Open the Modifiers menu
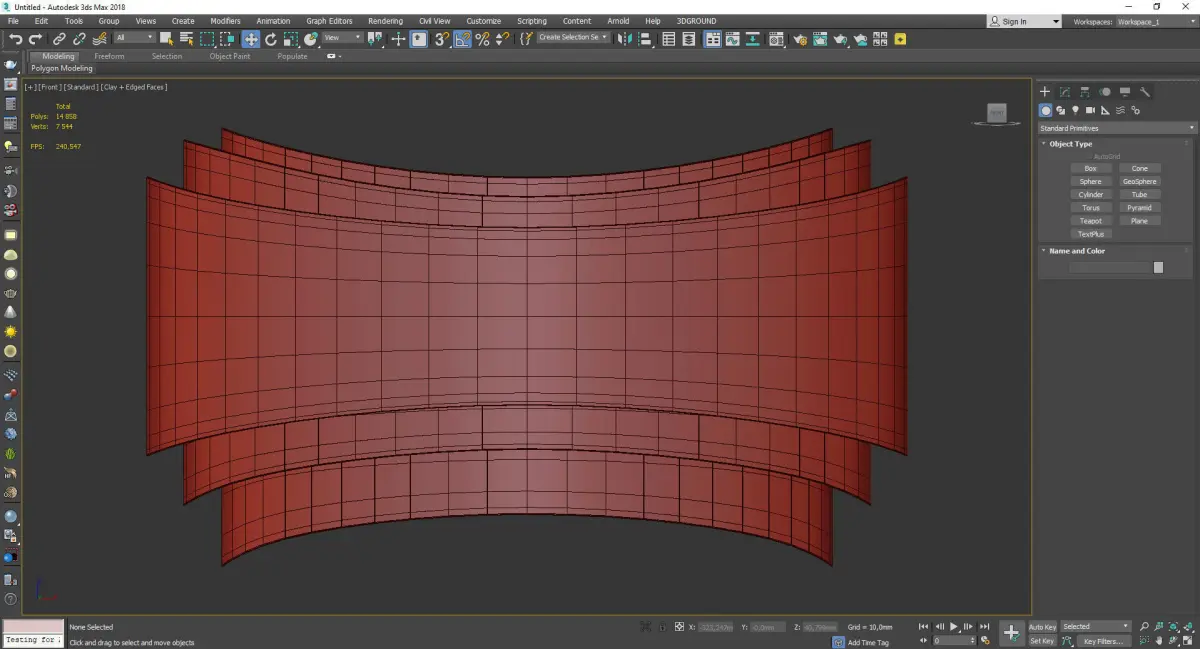The image size is (1200, 649). click(x=225, y=21)
